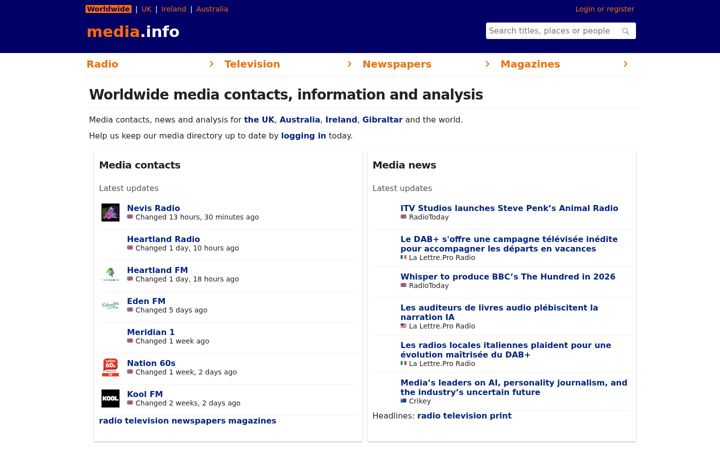This screenshot has height=450, width=720.
Task: Click 'television' link under Media contacts
Action: [146, 421]
